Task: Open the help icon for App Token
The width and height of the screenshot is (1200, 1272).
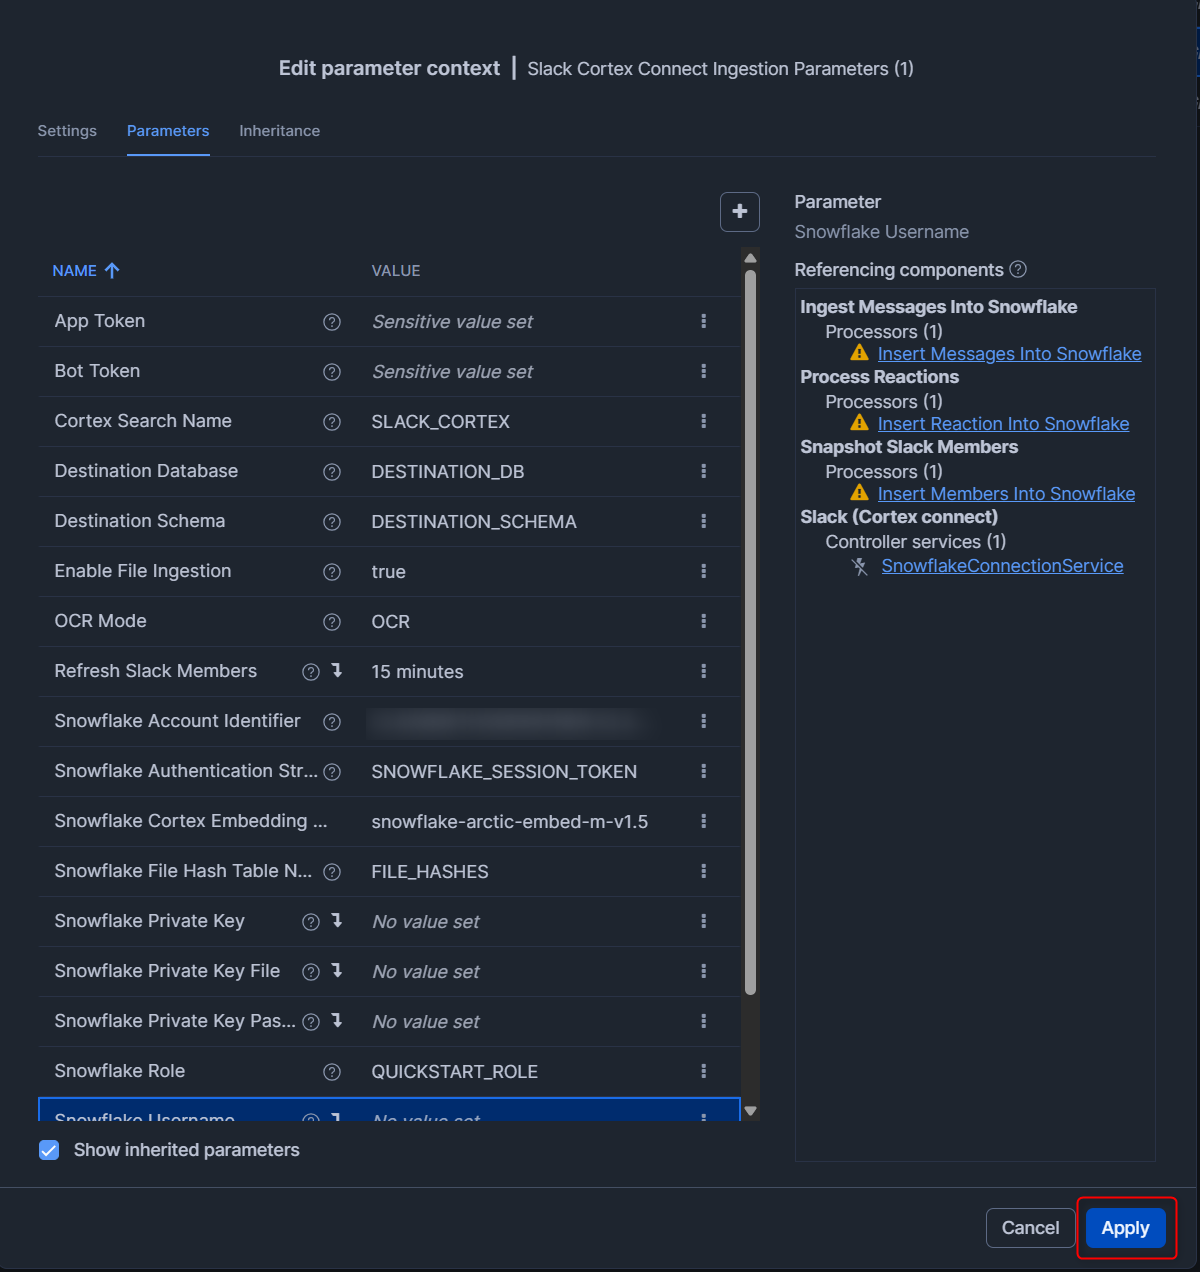Action: 332,322
